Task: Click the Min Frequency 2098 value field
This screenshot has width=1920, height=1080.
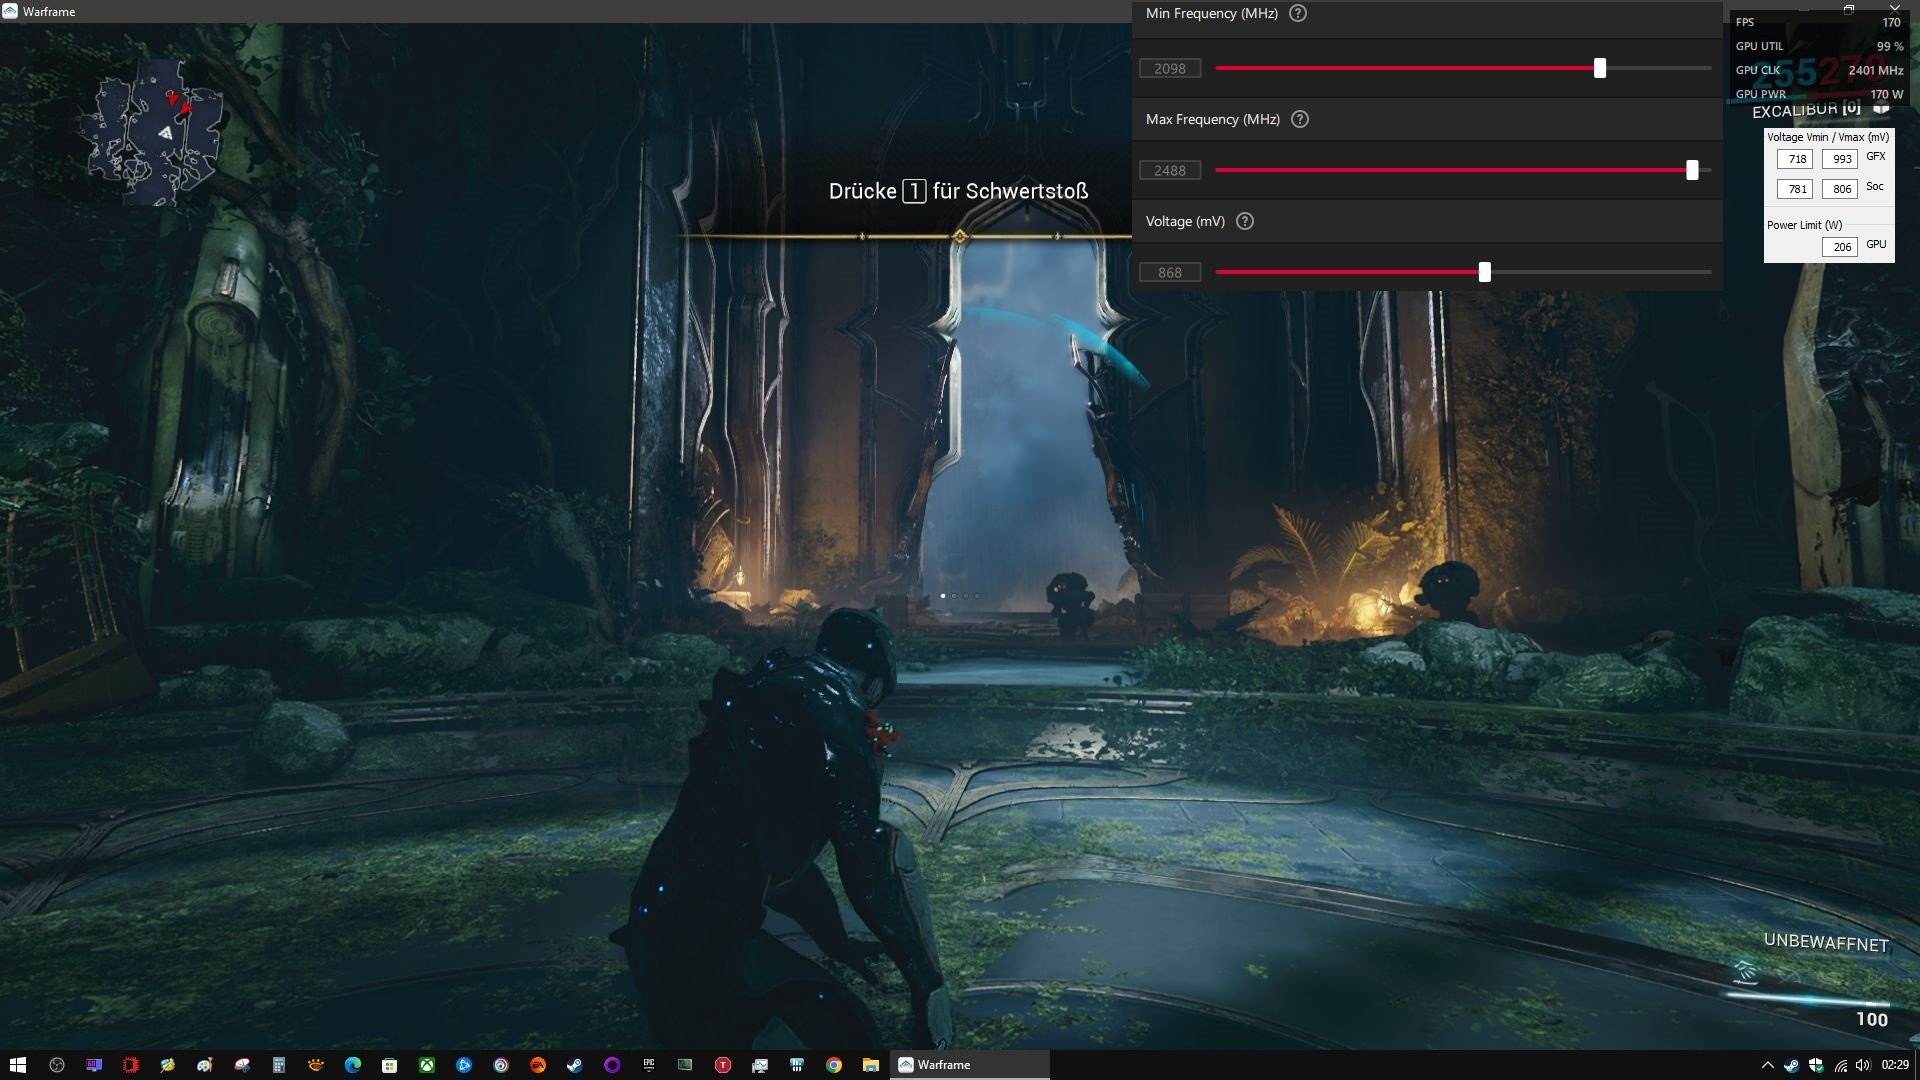Action: [1170, 69]
